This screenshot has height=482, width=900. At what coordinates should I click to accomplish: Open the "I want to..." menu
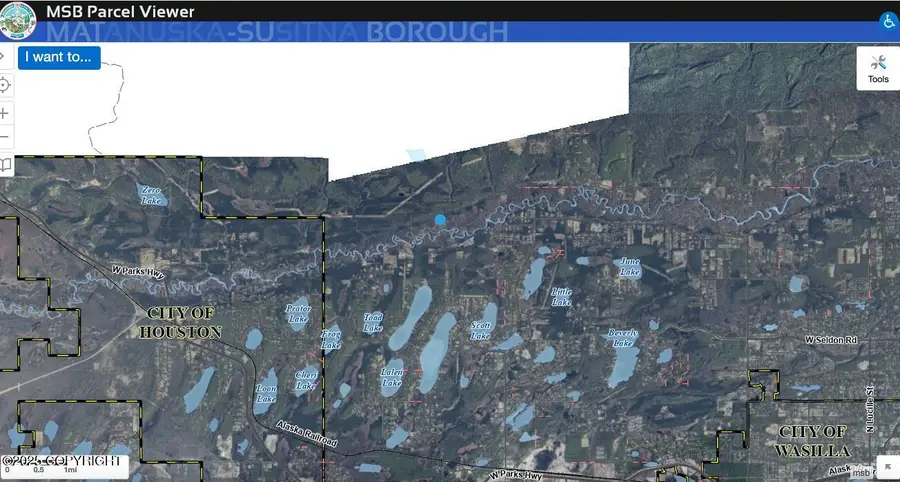[58, 57]
